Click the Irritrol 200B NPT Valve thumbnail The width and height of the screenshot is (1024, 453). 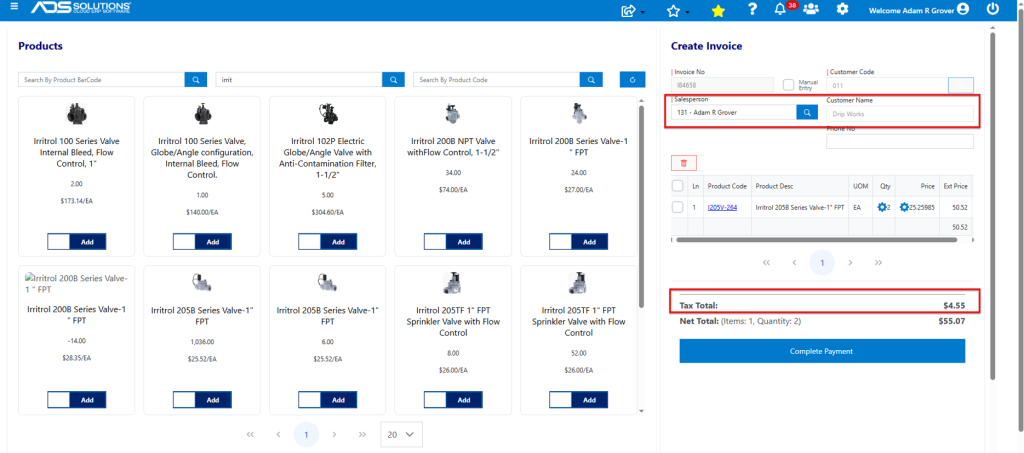coord(453,115)
